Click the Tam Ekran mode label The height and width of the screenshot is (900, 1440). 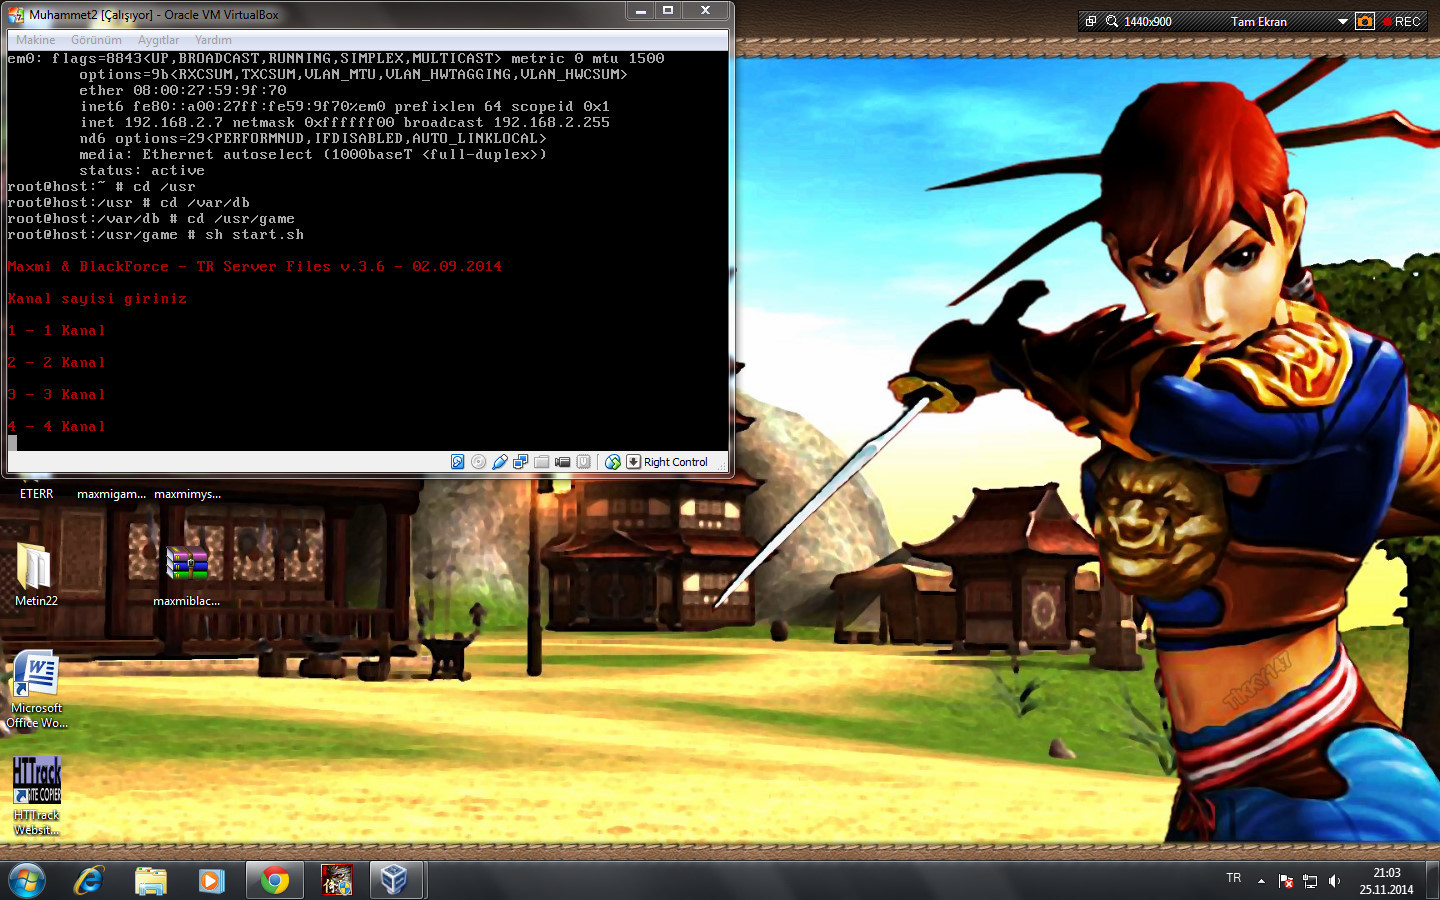point(1259,21)
